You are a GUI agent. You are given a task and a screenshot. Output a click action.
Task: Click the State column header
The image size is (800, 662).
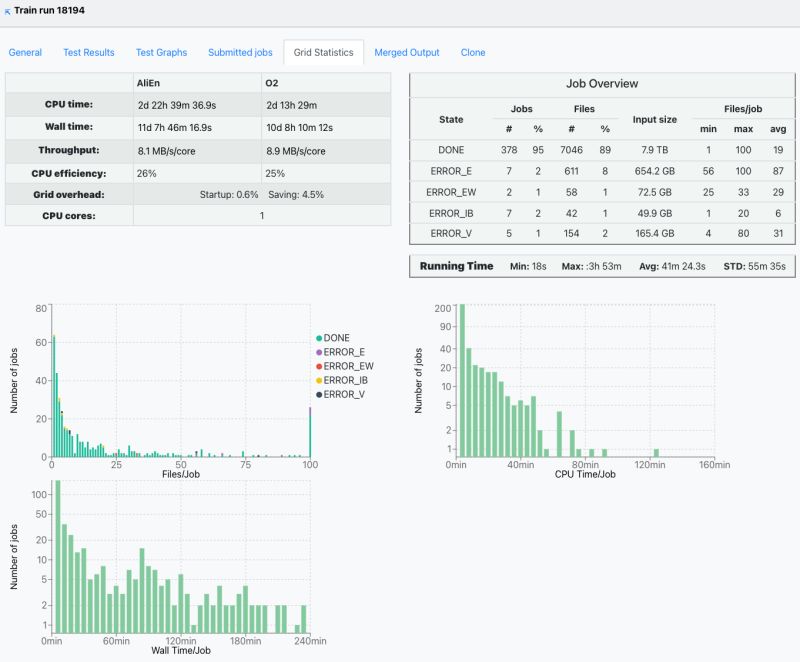(451, 119)
